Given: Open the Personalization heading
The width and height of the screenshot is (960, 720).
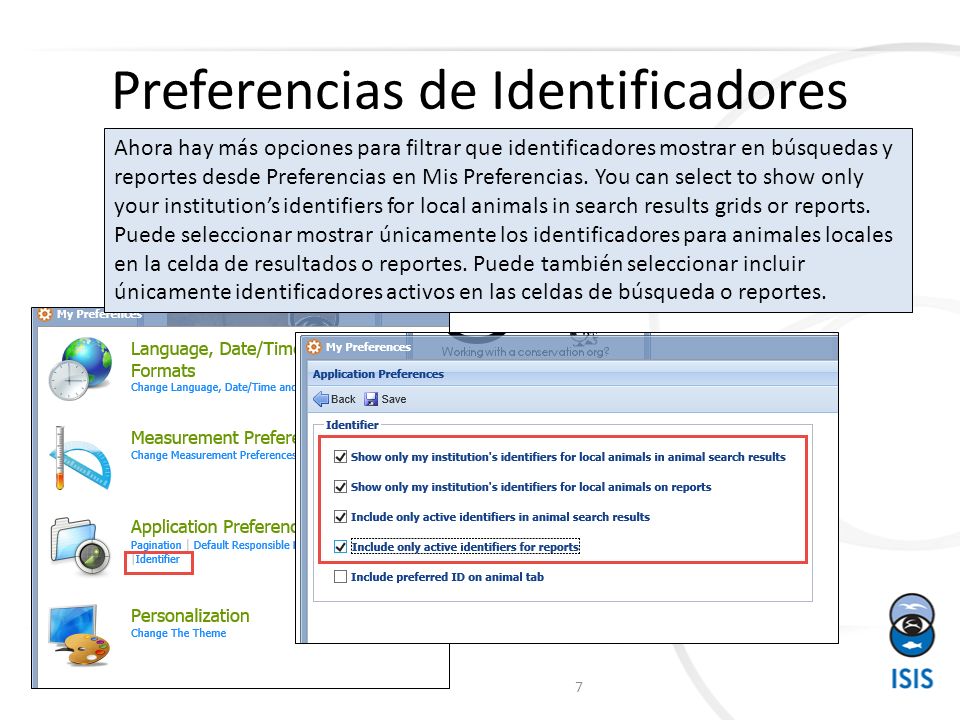Looking at the screenshot, I should [x=190, y=616].
